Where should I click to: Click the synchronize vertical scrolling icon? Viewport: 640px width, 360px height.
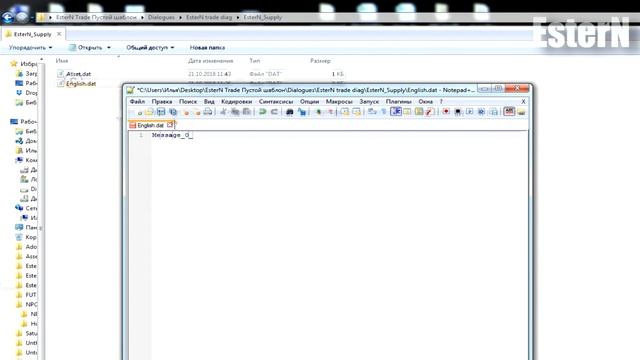coord(345,111)
